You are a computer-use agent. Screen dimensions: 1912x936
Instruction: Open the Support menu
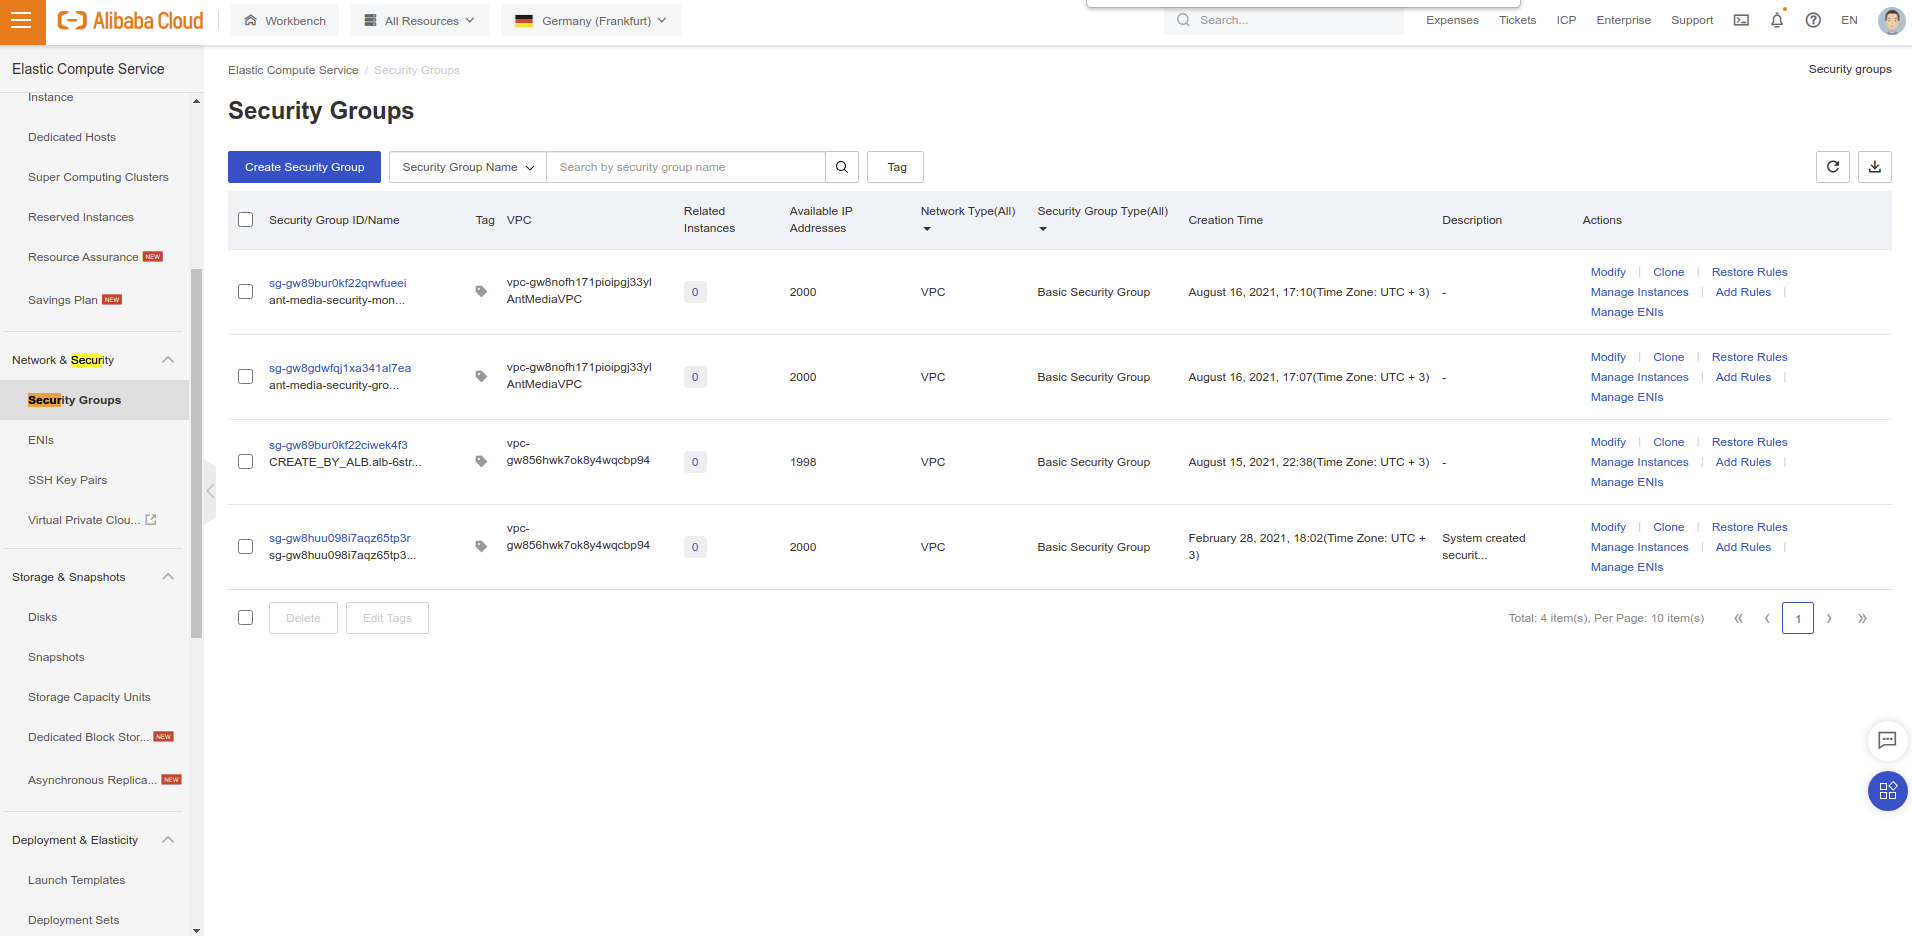click(x=1692, y=20)
